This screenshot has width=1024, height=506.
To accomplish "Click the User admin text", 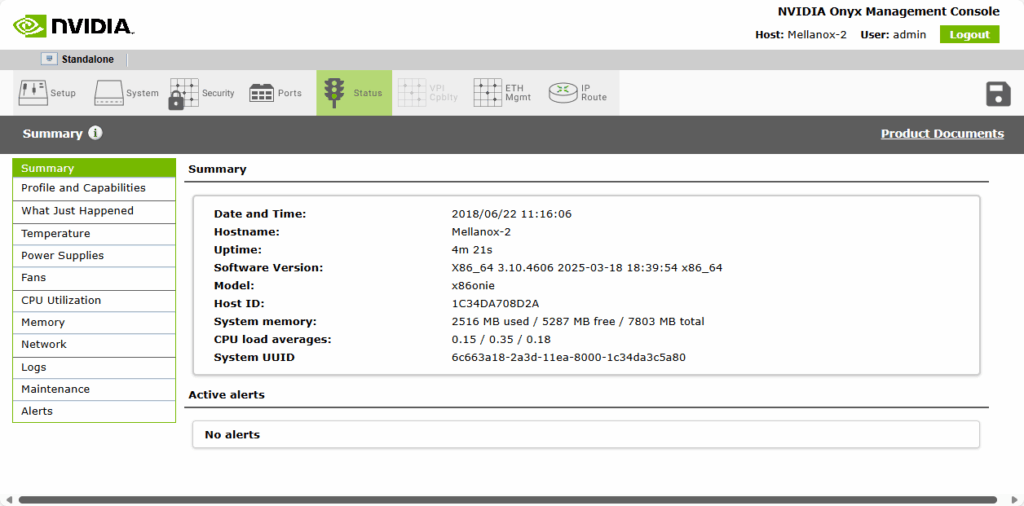I will pyautogui.click(x=893, y=35).
